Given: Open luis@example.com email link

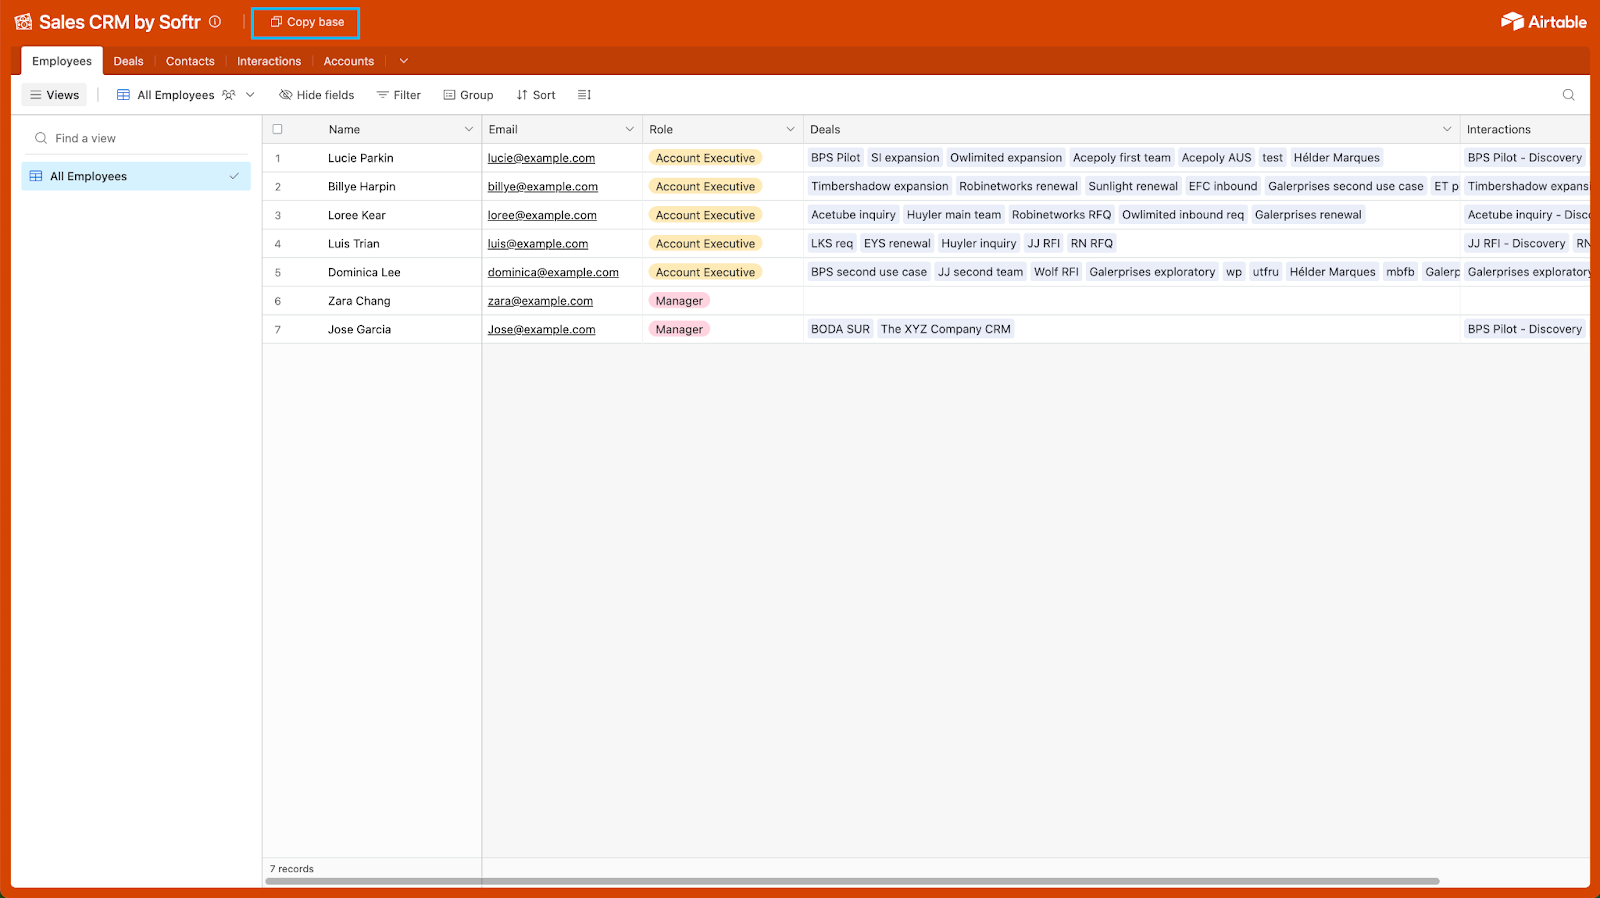Looking at the screenshot, I should [538, 243].
